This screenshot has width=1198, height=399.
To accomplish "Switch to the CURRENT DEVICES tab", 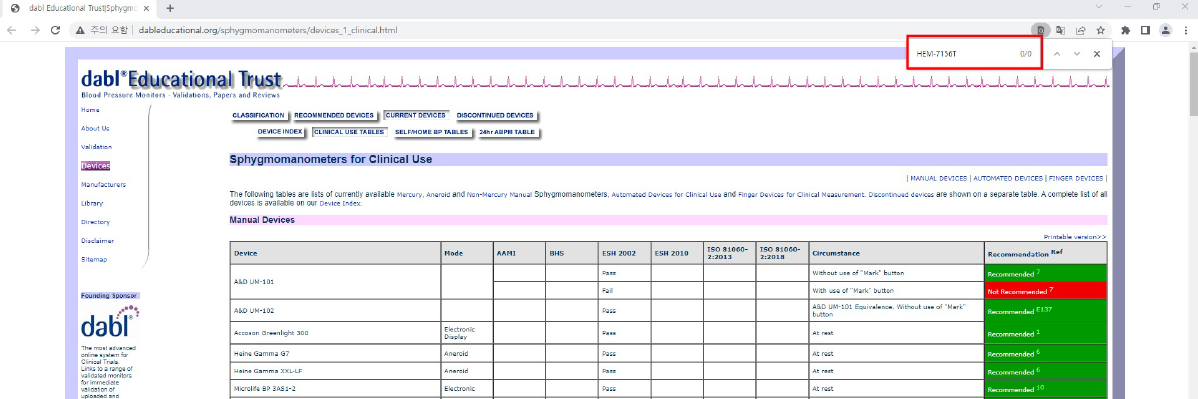I will click(x=415, y=115).
